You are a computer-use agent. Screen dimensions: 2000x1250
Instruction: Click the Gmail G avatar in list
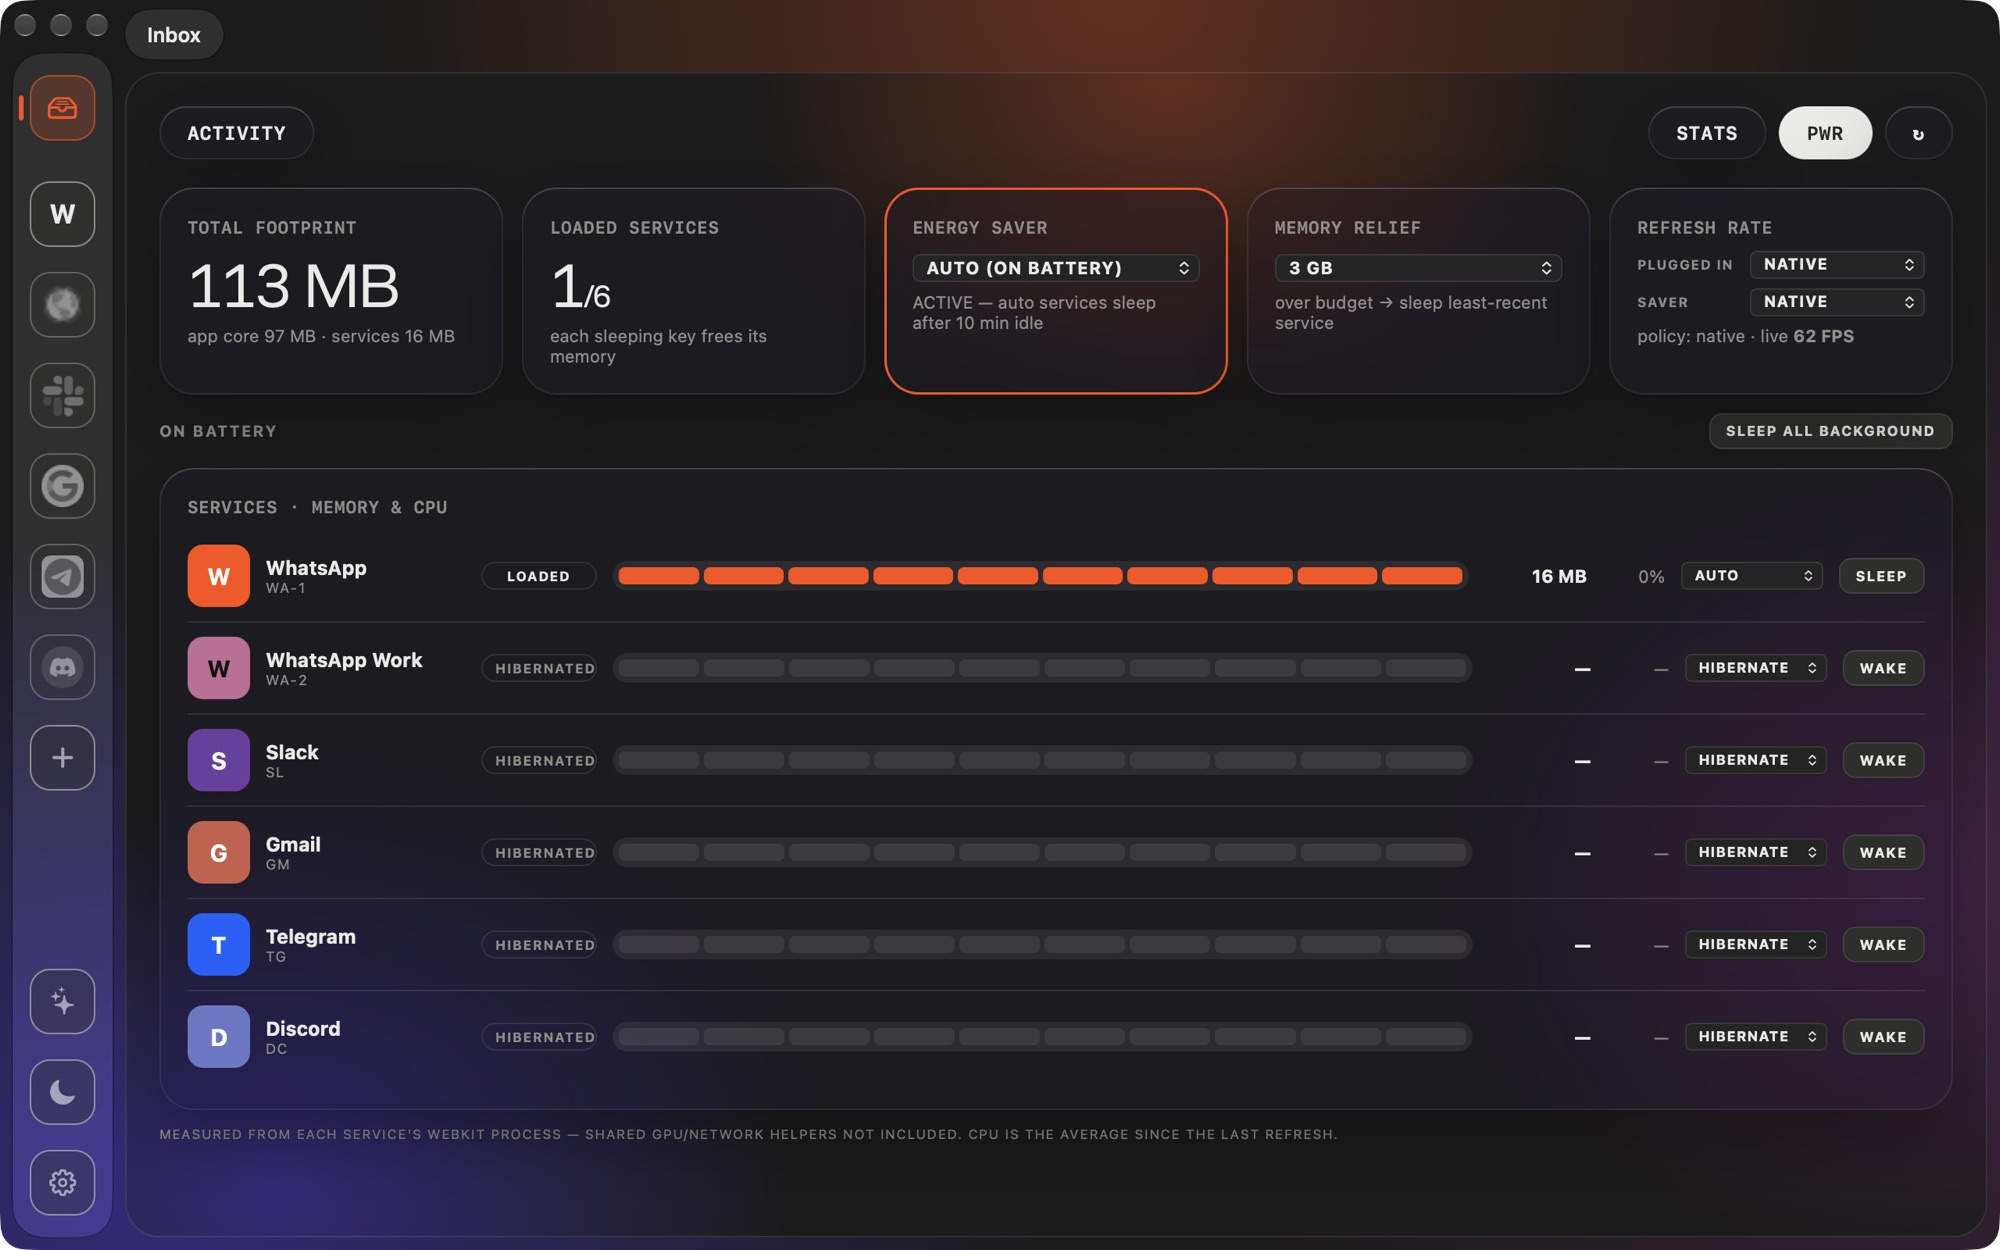tap(218, 852)
